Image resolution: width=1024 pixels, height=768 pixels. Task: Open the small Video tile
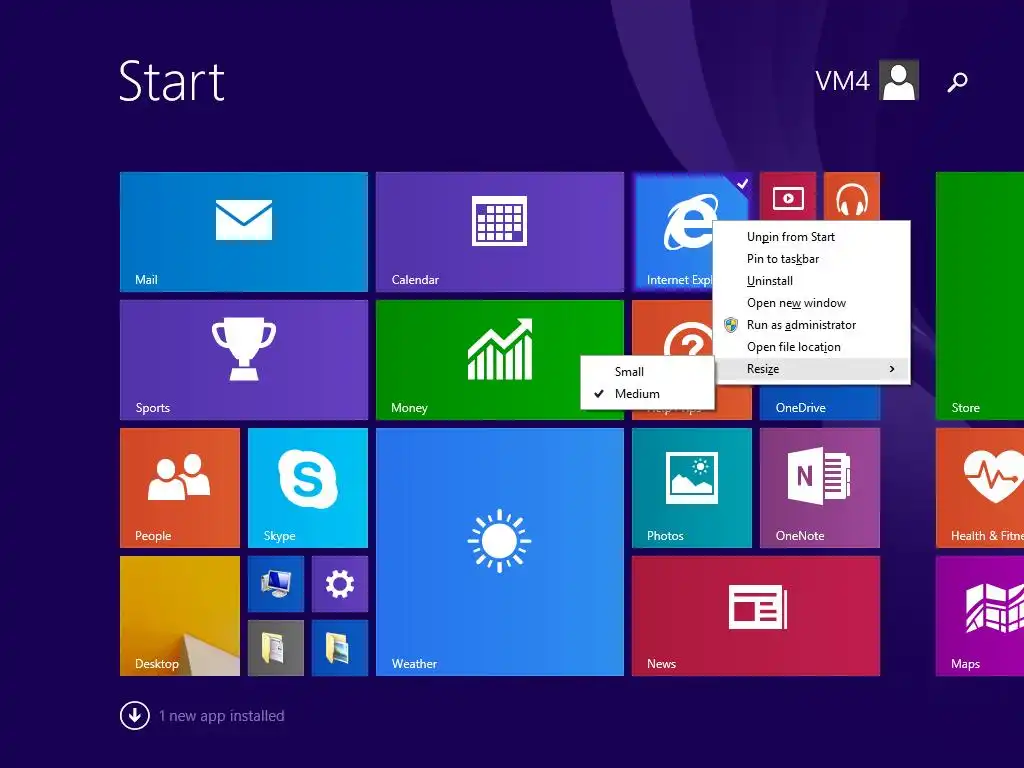pyautogui.click(x=788, y=196)
